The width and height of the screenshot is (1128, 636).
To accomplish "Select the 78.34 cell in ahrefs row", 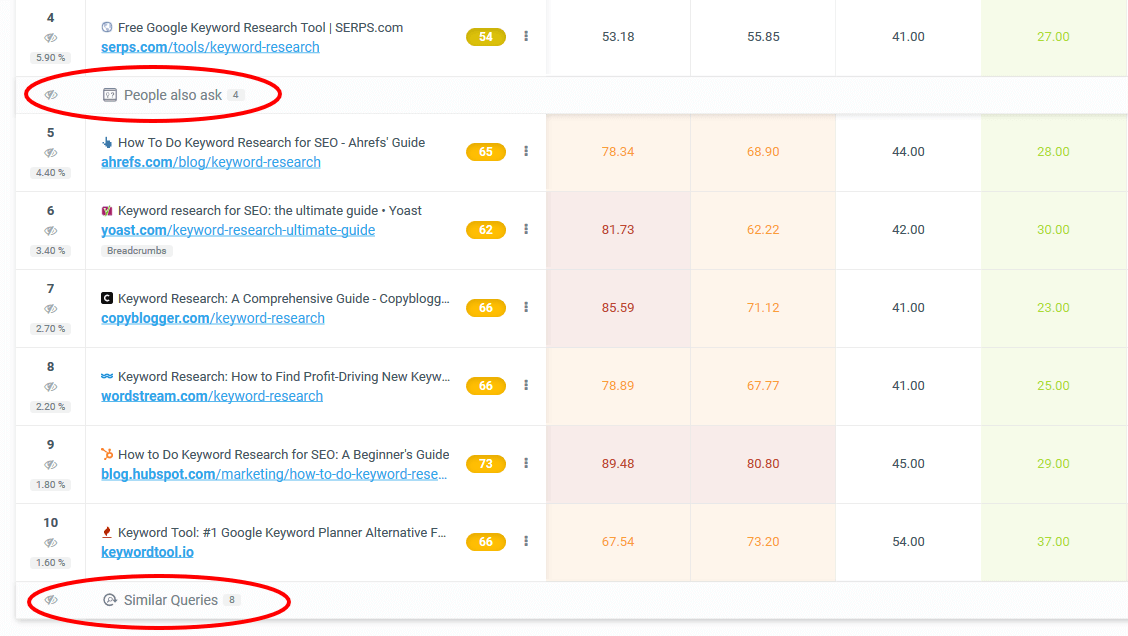I will (618, 152).
